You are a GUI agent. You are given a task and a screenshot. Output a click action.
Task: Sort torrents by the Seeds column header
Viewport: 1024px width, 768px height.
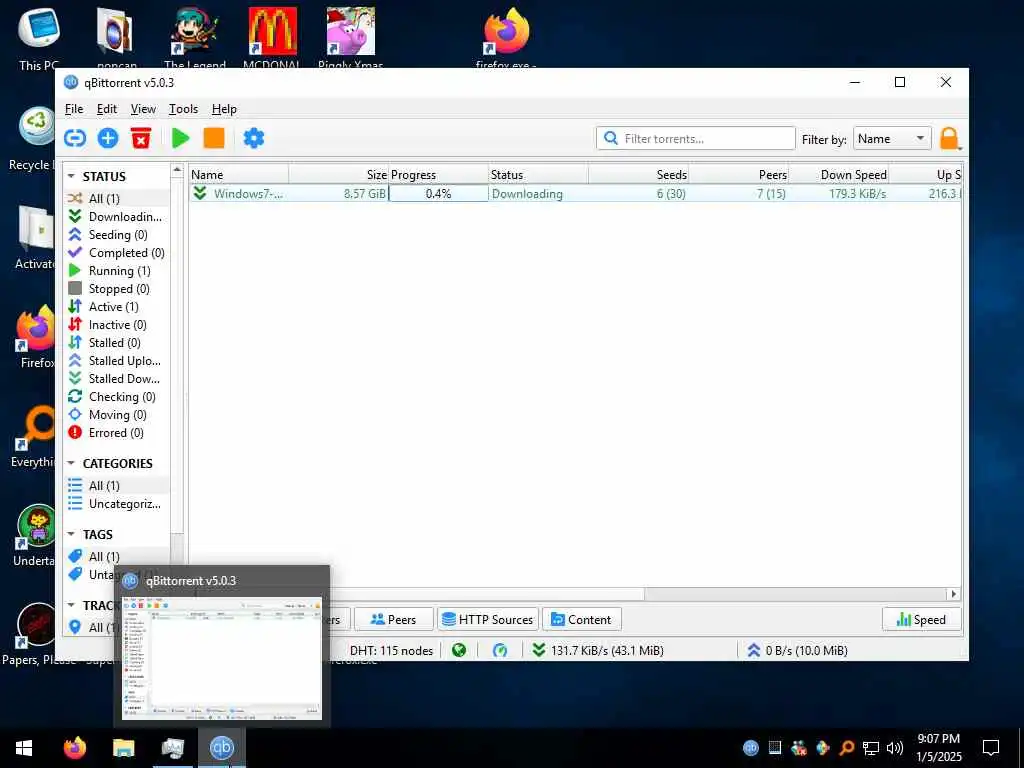[x=638, y=174]
